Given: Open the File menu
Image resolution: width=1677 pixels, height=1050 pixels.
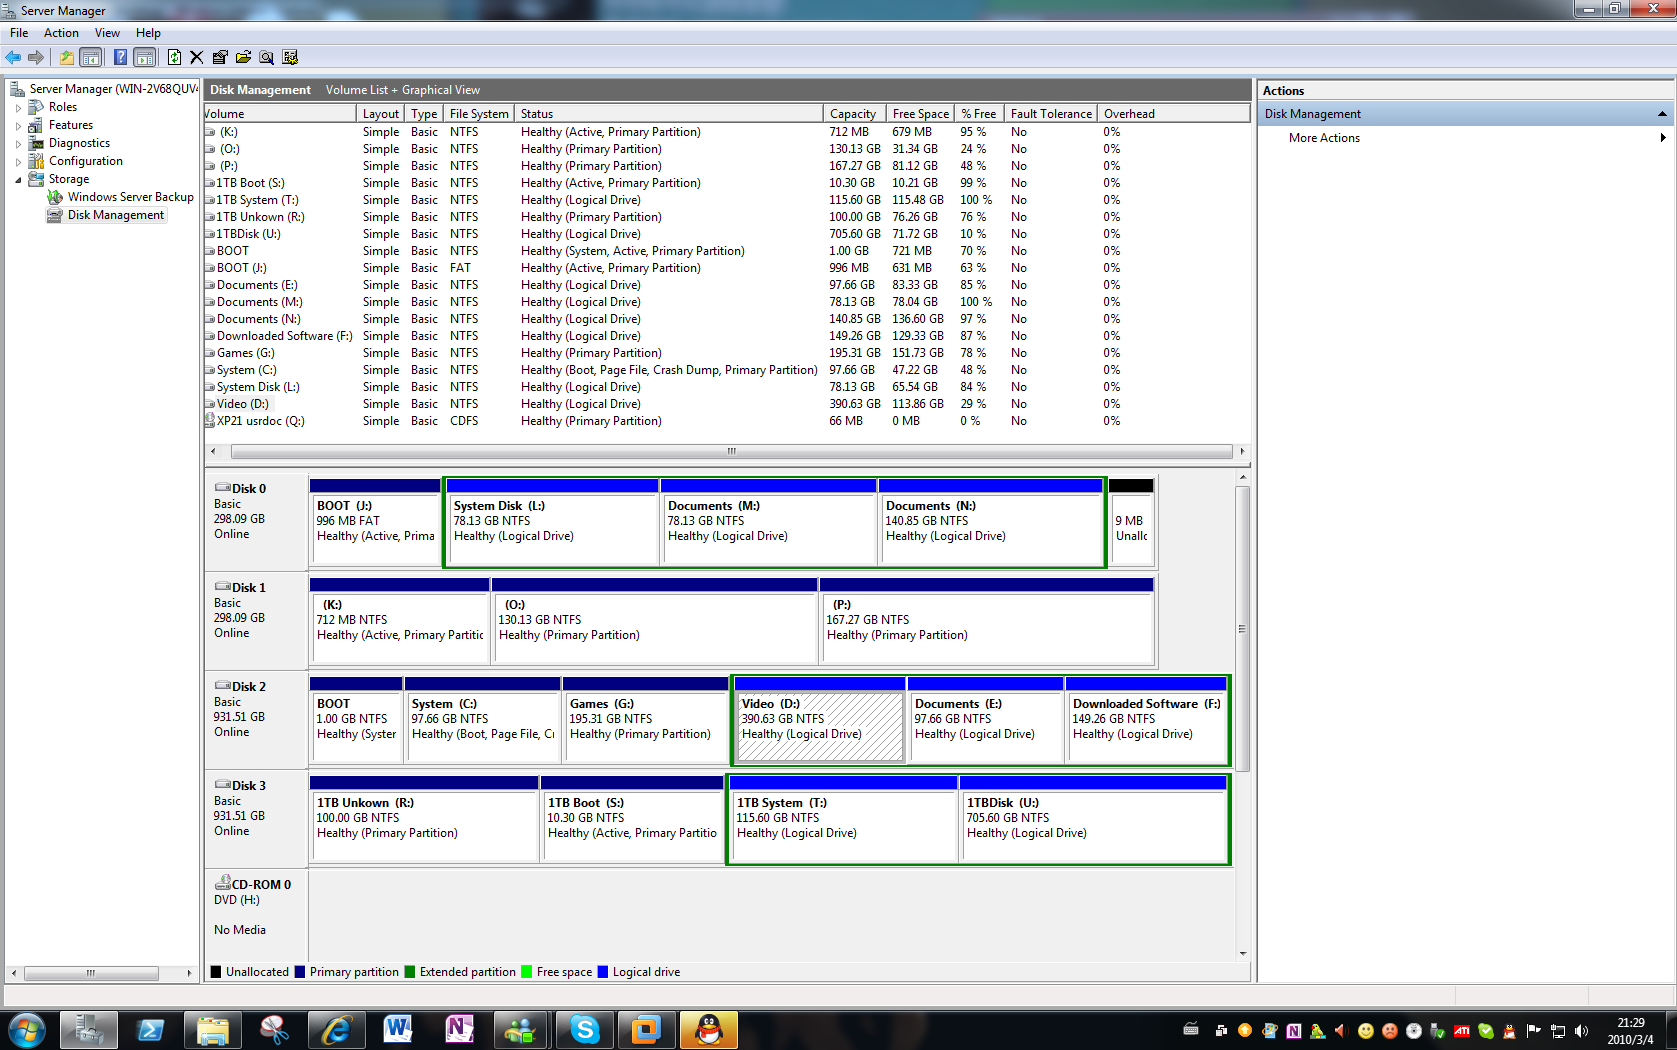Looking at the screenshot, I should coord(19,33).
